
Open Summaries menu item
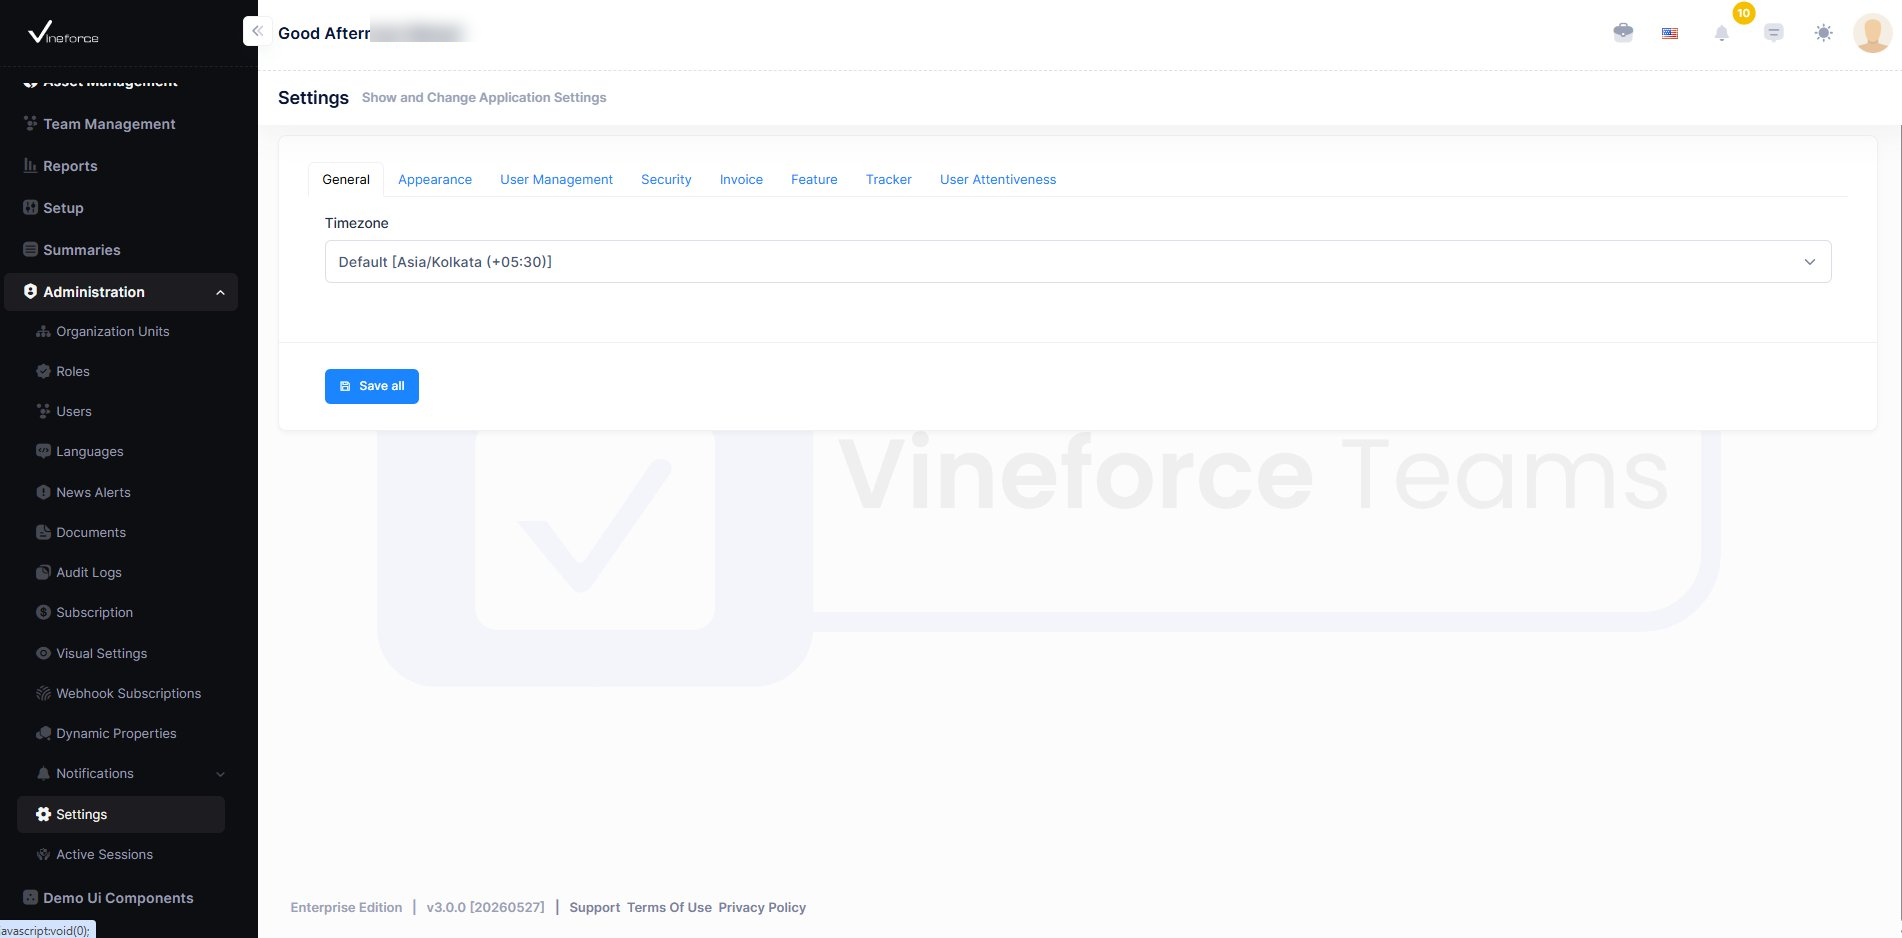[82, 250]
